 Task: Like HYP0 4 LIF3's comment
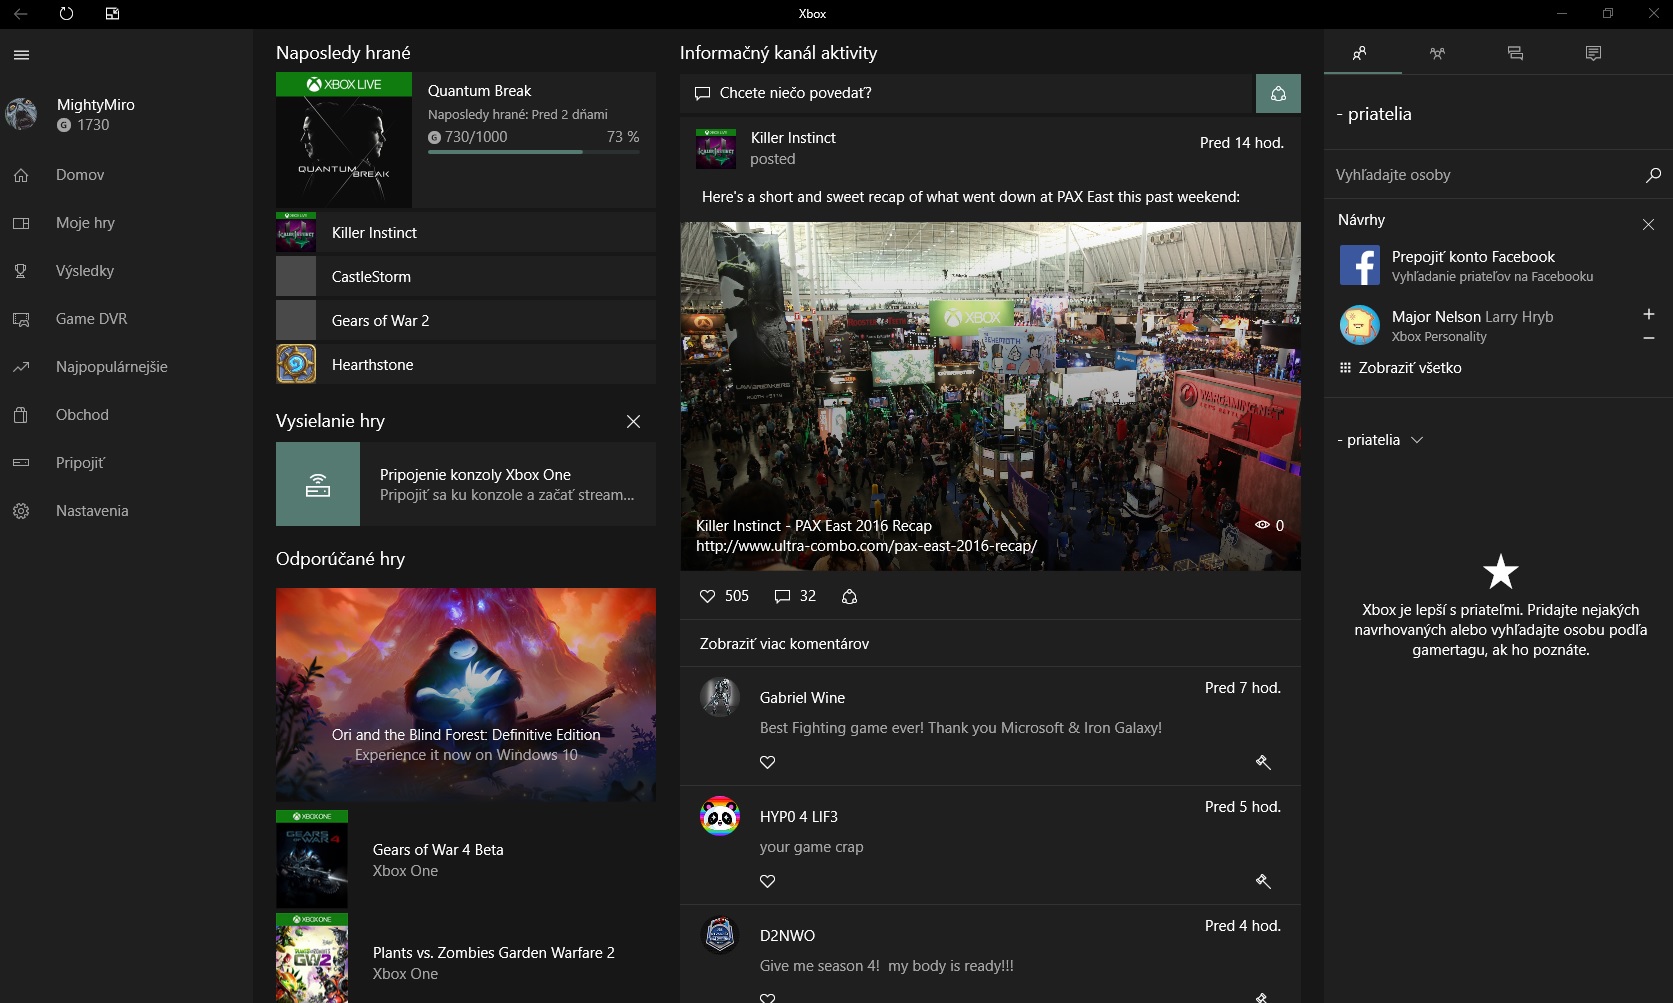[x=768, y=881]
